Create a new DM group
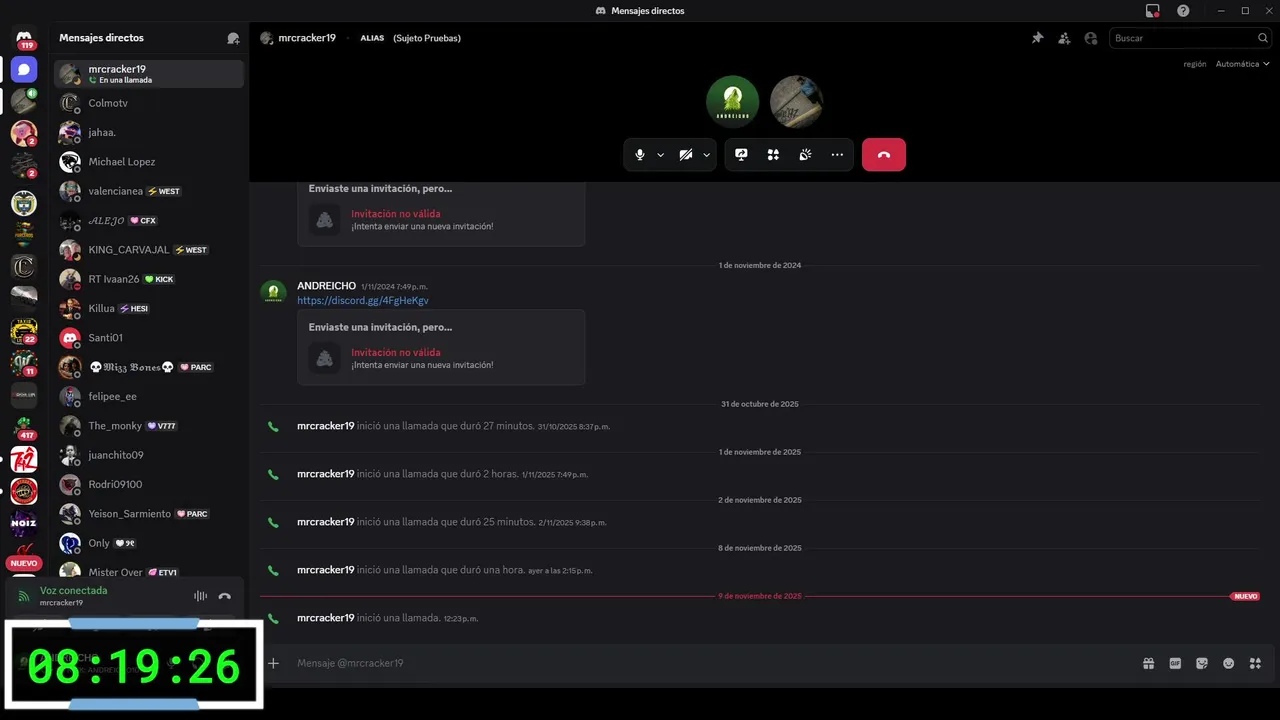 coord(233,38)
